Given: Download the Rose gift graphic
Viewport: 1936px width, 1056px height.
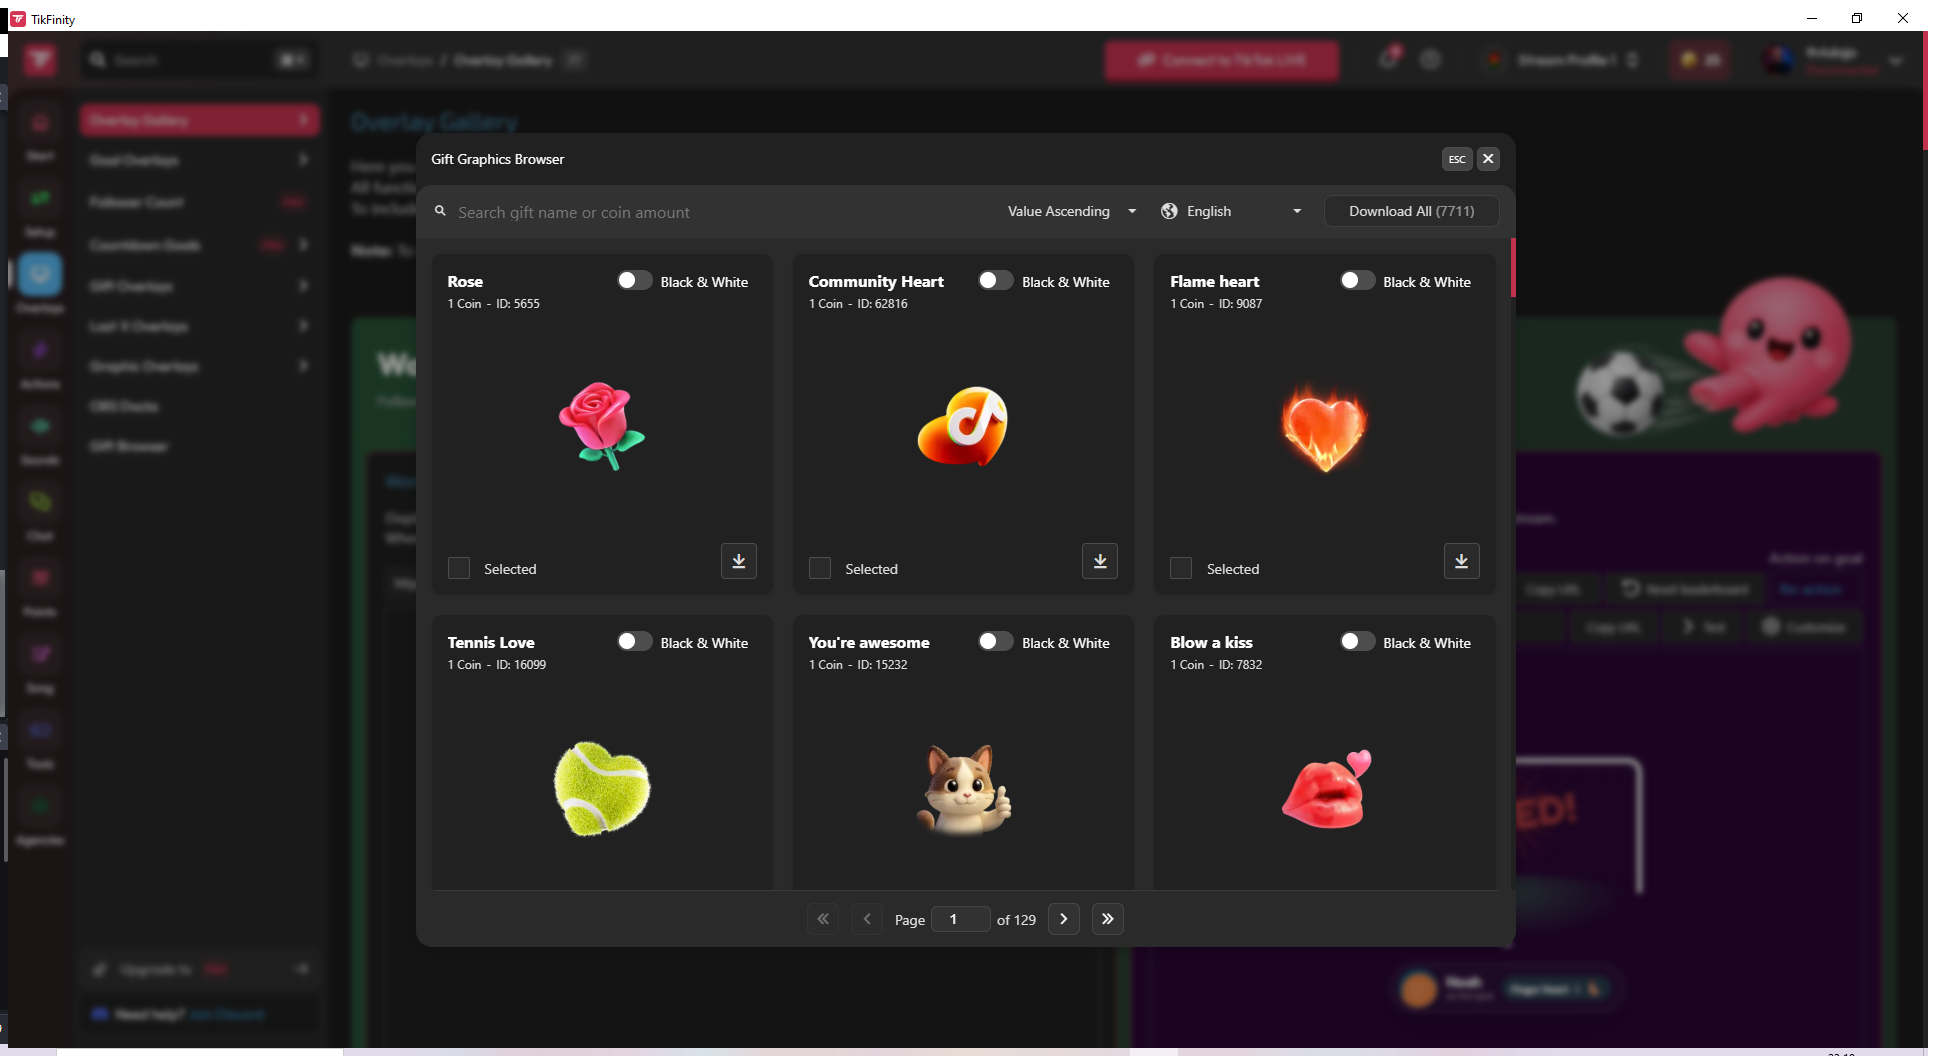Looking at the screenshot, I should click(x=738, y=561).
